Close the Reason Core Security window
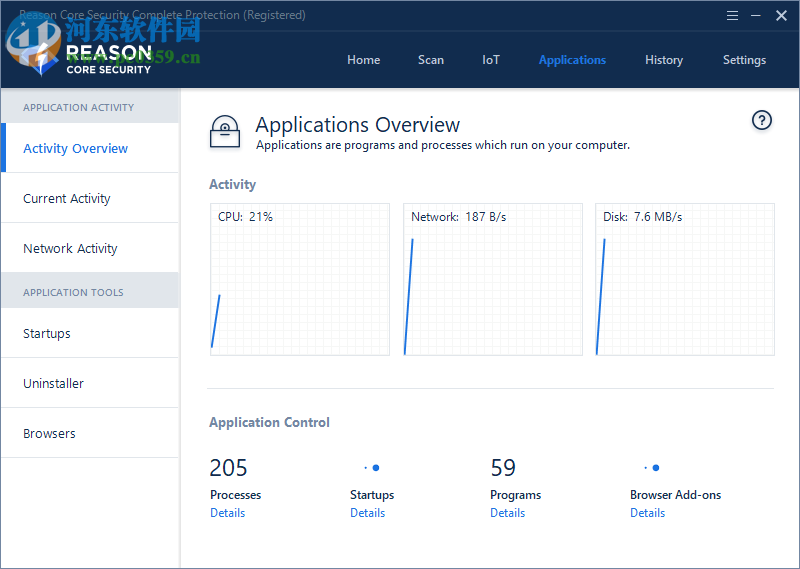The image size is (800, 569). click(781, 16)
